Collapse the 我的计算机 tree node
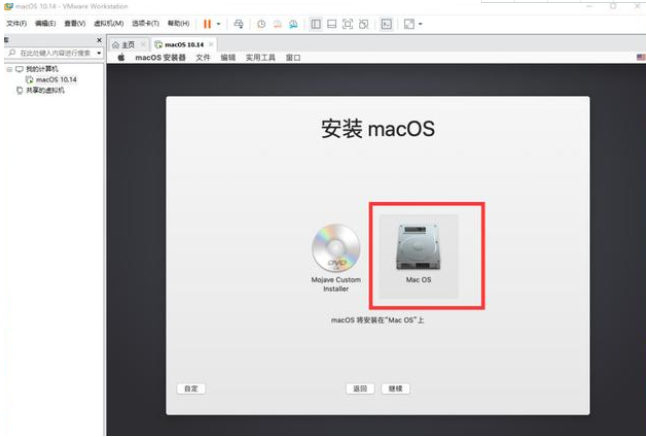 tap(8, 69)
